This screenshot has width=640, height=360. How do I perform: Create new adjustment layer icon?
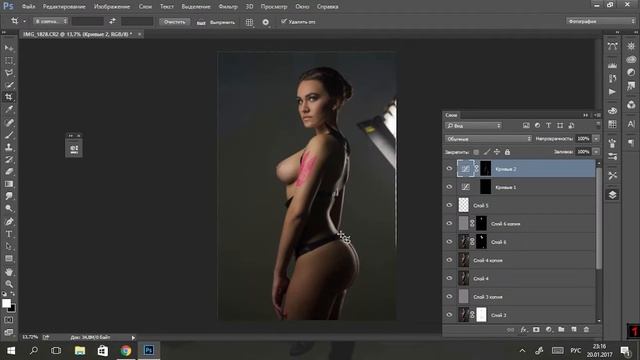tap(549, 329)
